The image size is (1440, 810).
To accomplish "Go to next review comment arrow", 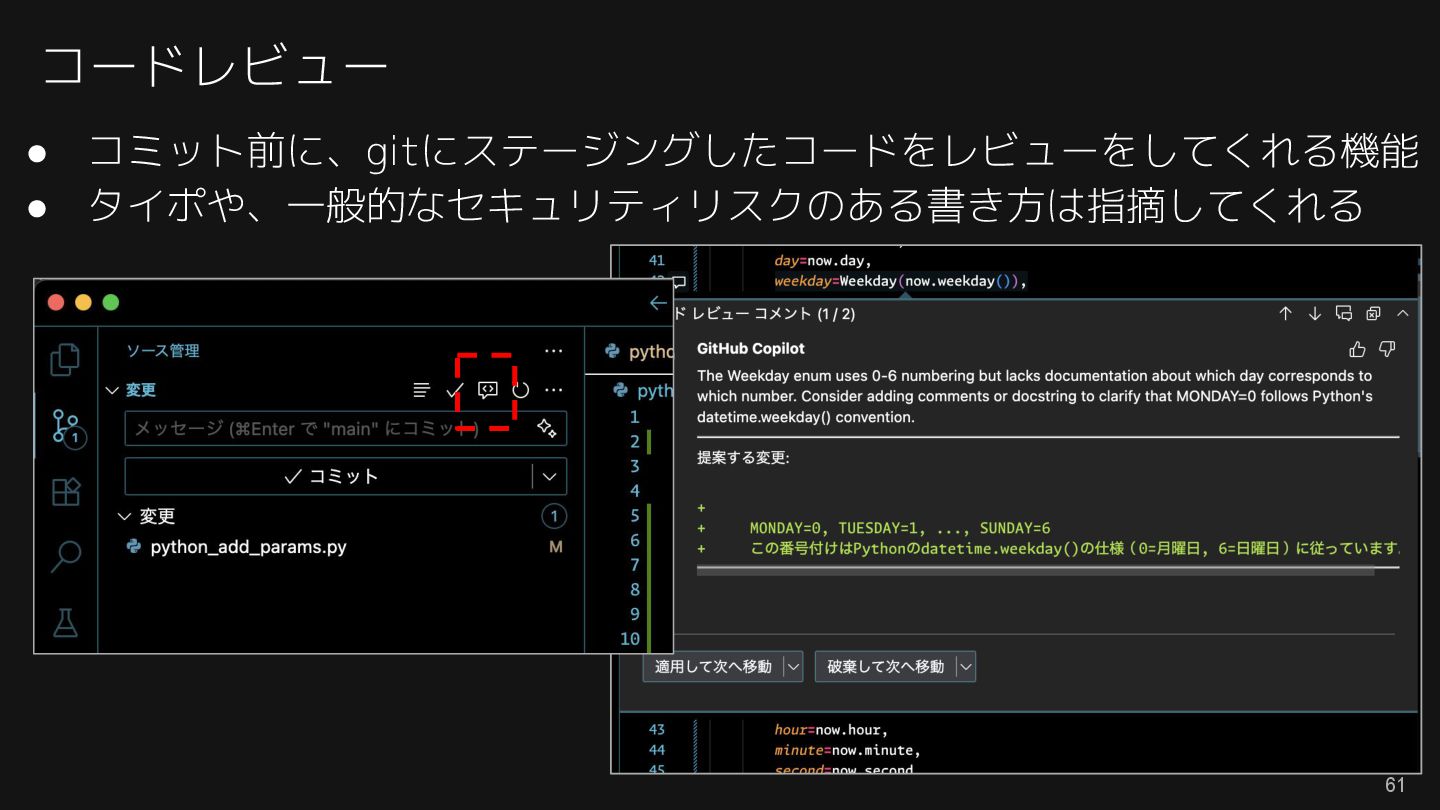I will 1315,313.
